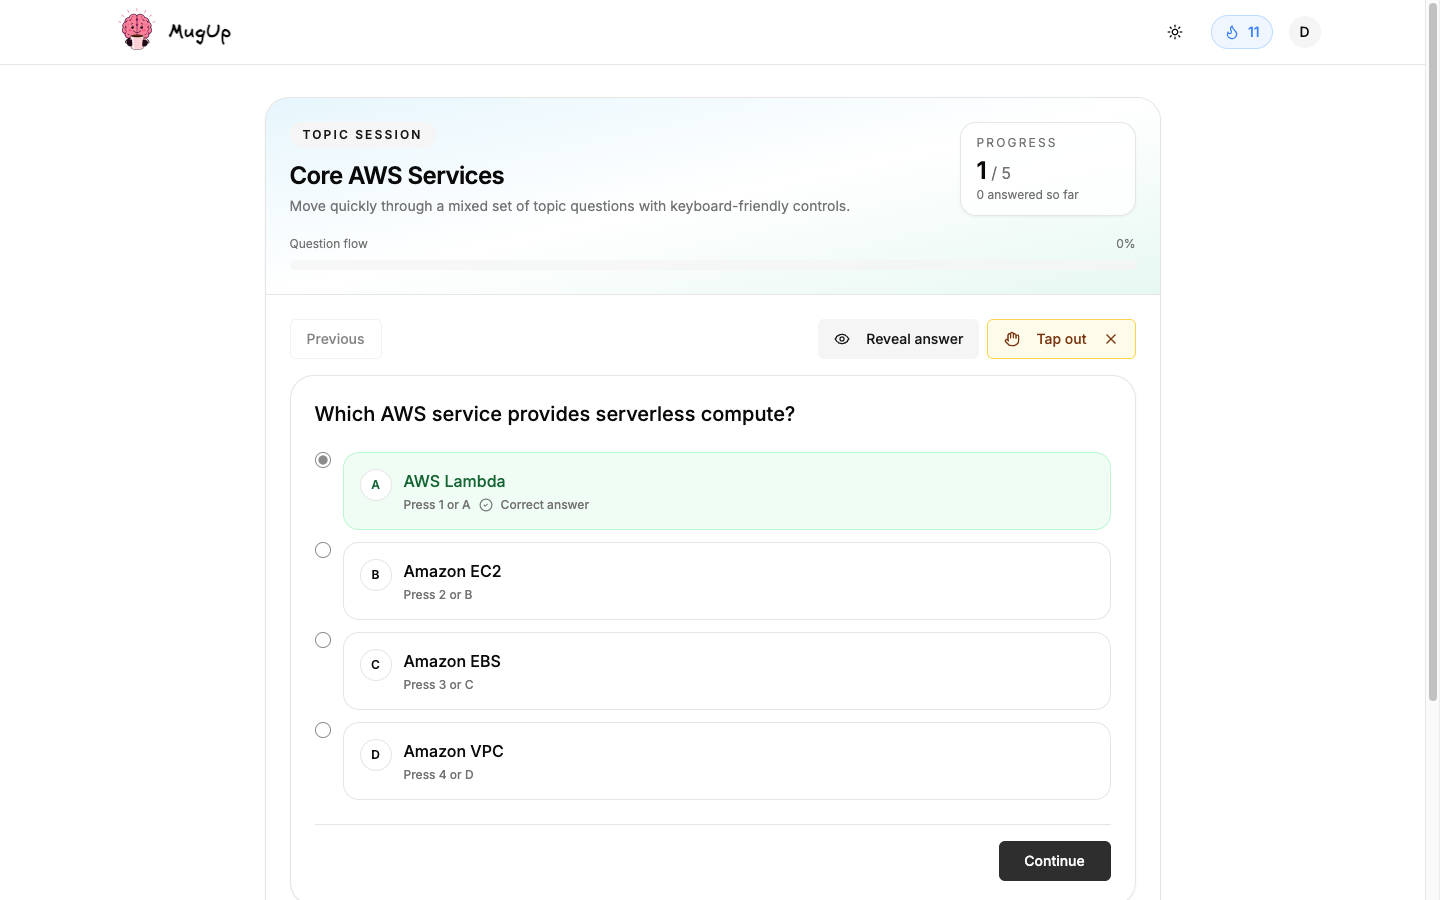Click the '1 / 5' progress count
1440x900 pixels.
[994, 171]
